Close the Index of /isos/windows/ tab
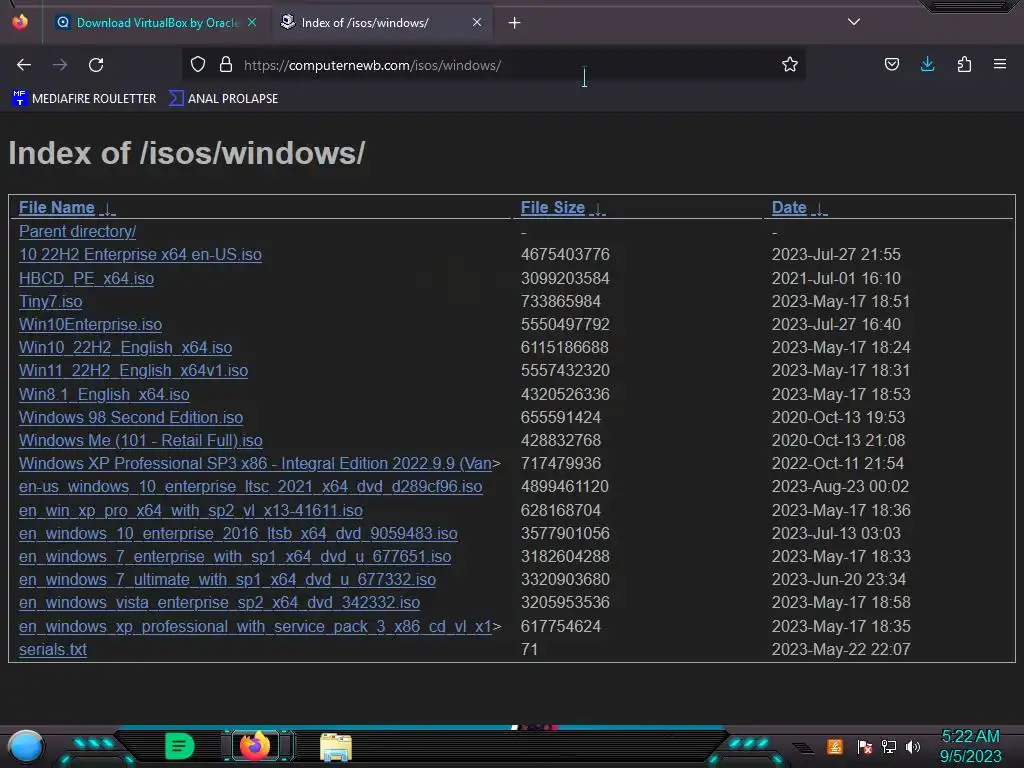 [x=477, y=22]
